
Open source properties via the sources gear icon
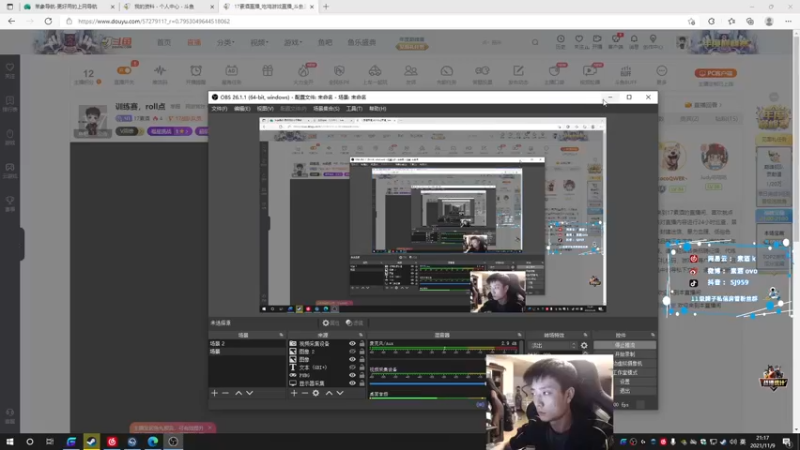point(316,393)
